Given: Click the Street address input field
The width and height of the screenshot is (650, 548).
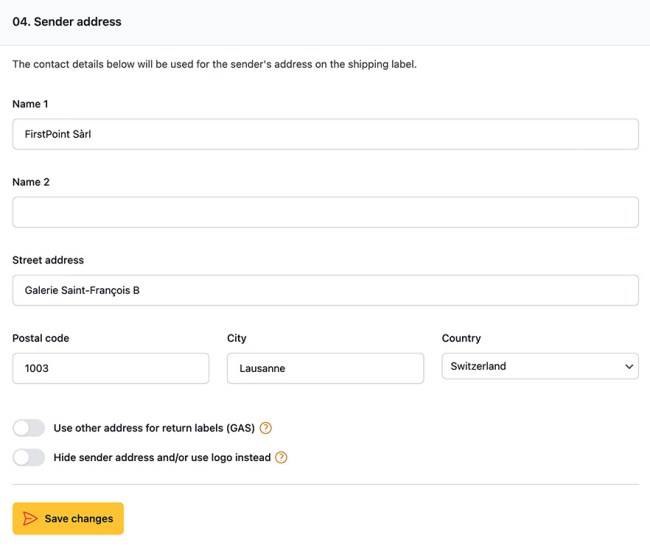Looking at the screenshot, I should point(325,290).
